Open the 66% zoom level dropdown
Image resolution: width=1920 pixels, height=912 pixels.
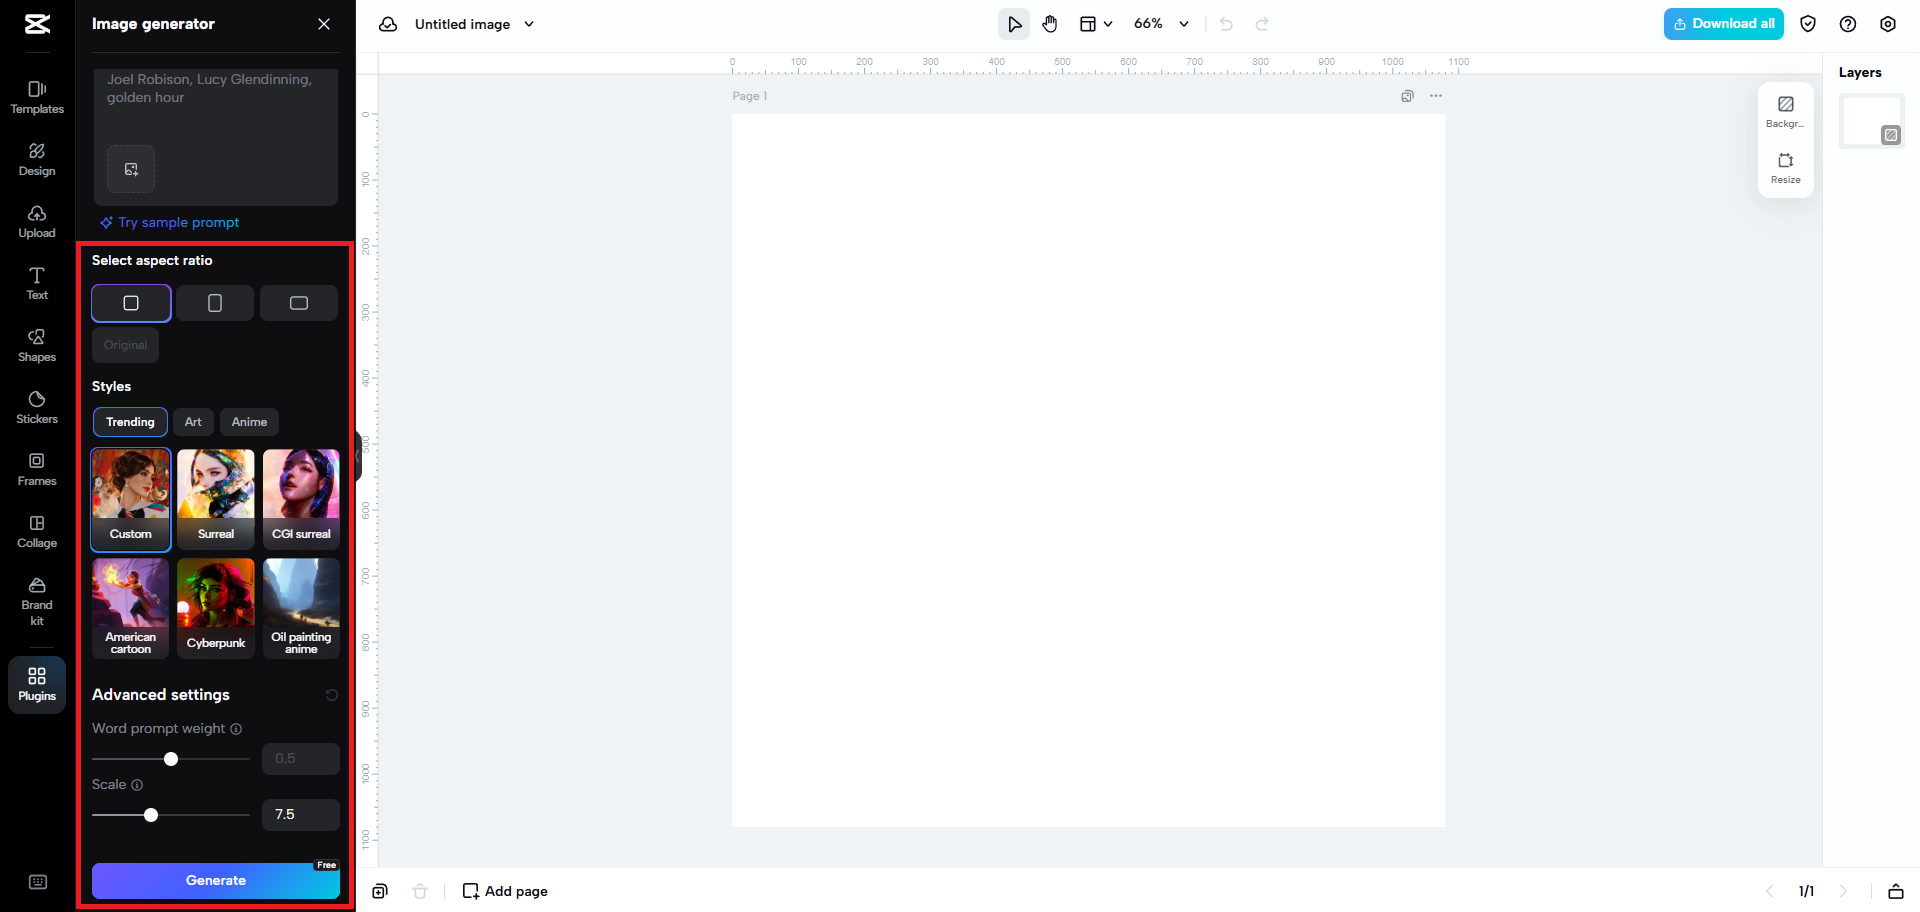coord(1160,23)
